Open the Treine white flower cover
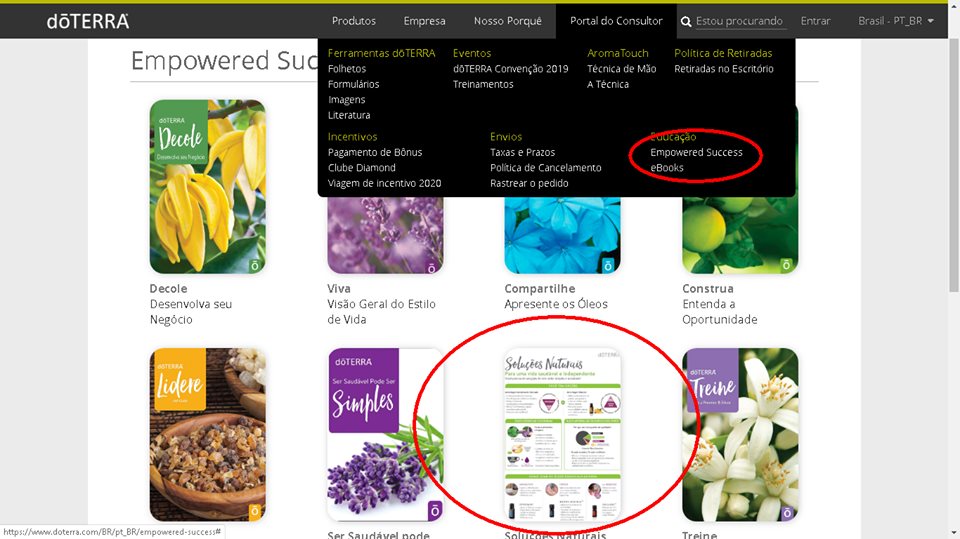 tap(740, 435)
